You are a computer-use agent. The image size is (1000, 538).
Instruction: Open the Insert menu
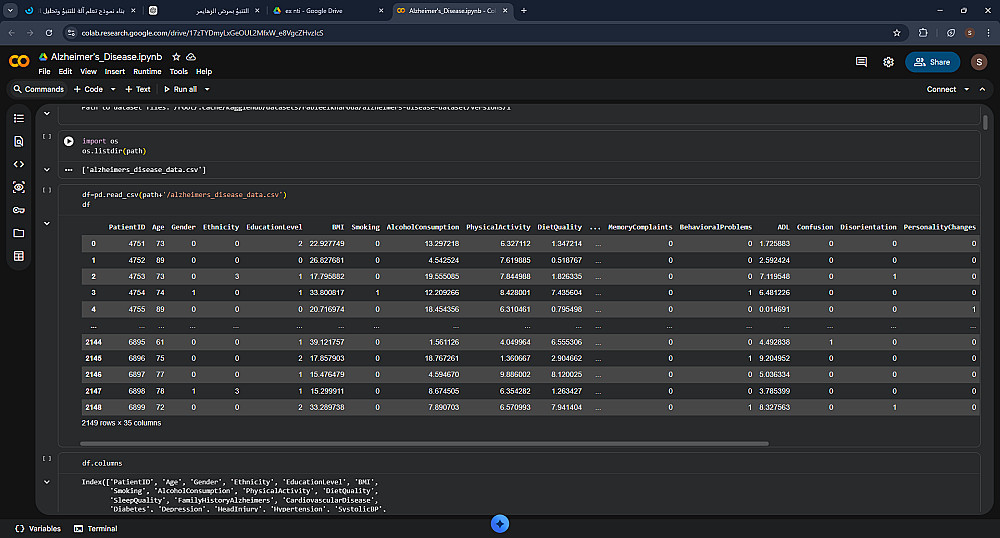coord(115,71)
